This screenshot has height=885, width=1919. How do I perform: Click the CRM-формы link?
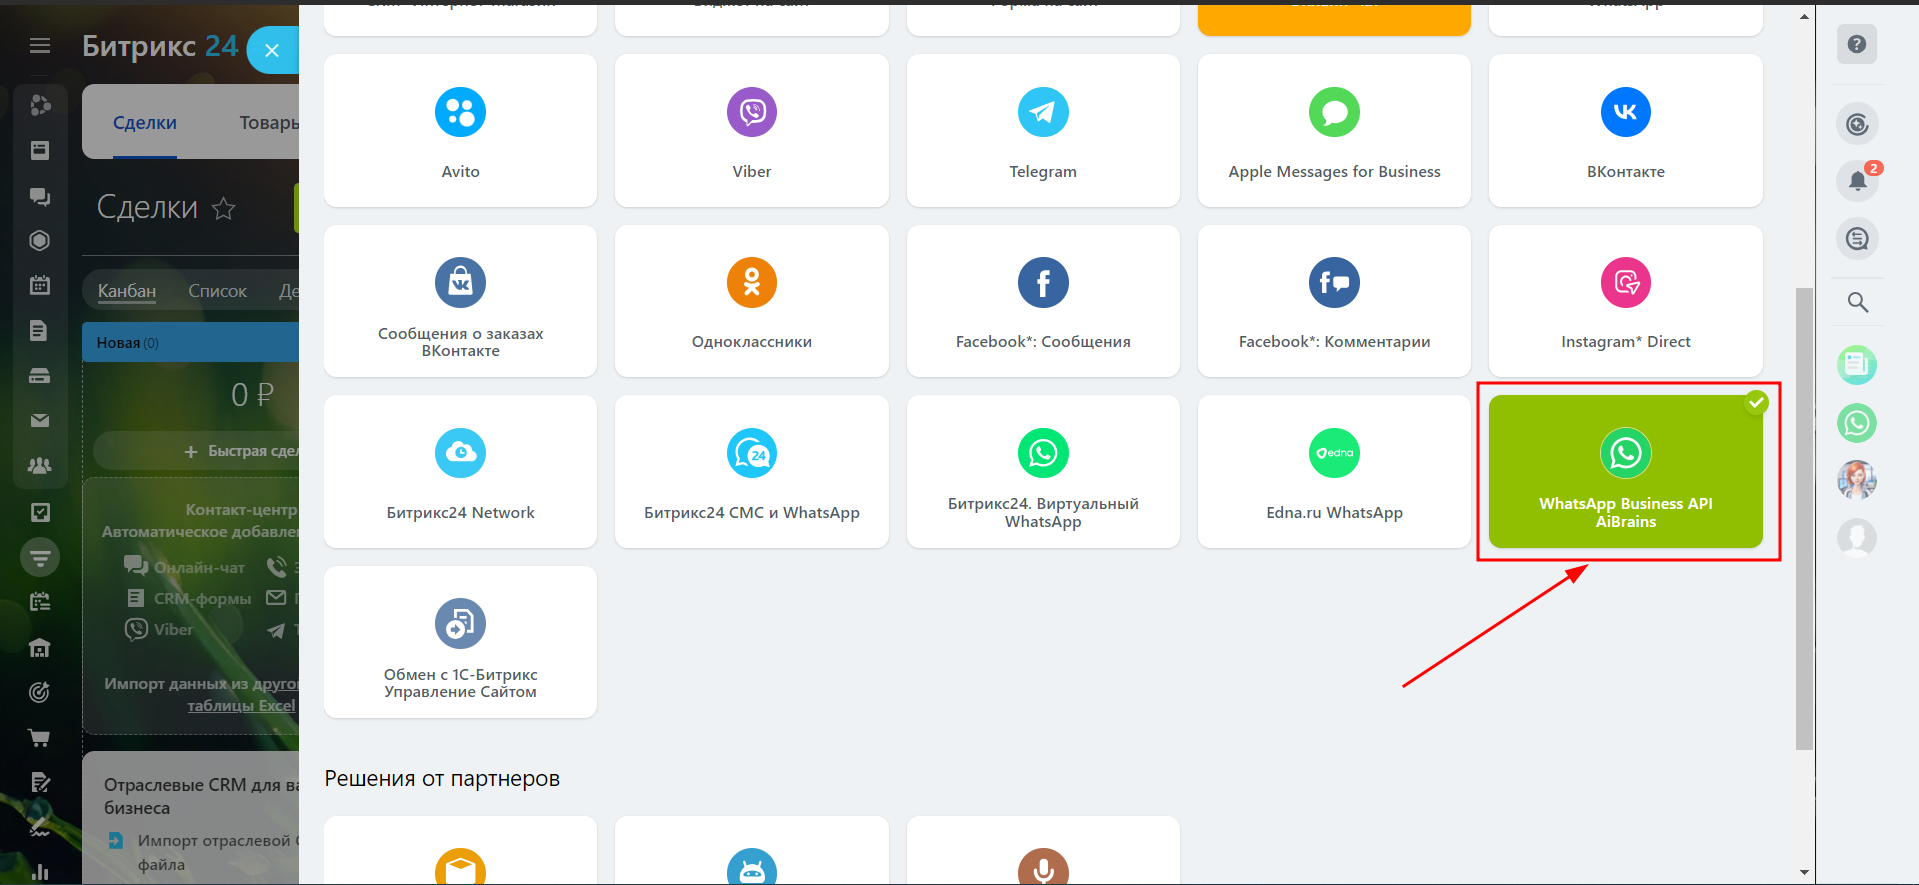click(190, 598)
